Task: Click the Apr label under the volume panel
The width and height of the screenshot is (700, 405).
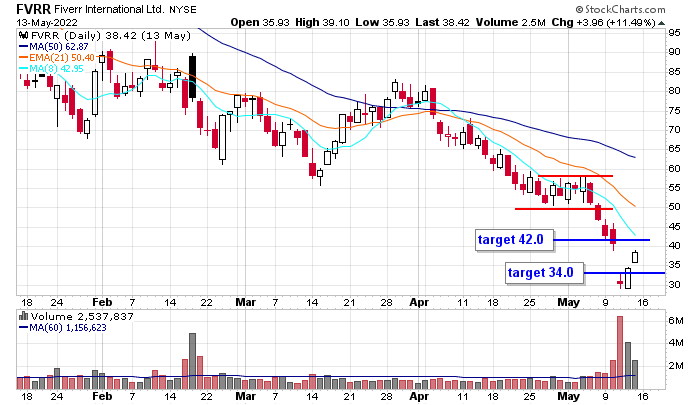Action: pos(419,396)
